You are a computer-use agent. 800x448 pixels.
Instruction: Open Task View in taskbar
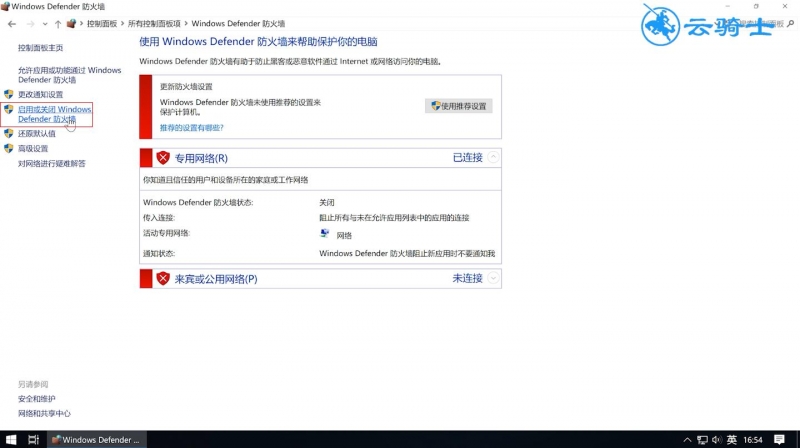point(34,439)
